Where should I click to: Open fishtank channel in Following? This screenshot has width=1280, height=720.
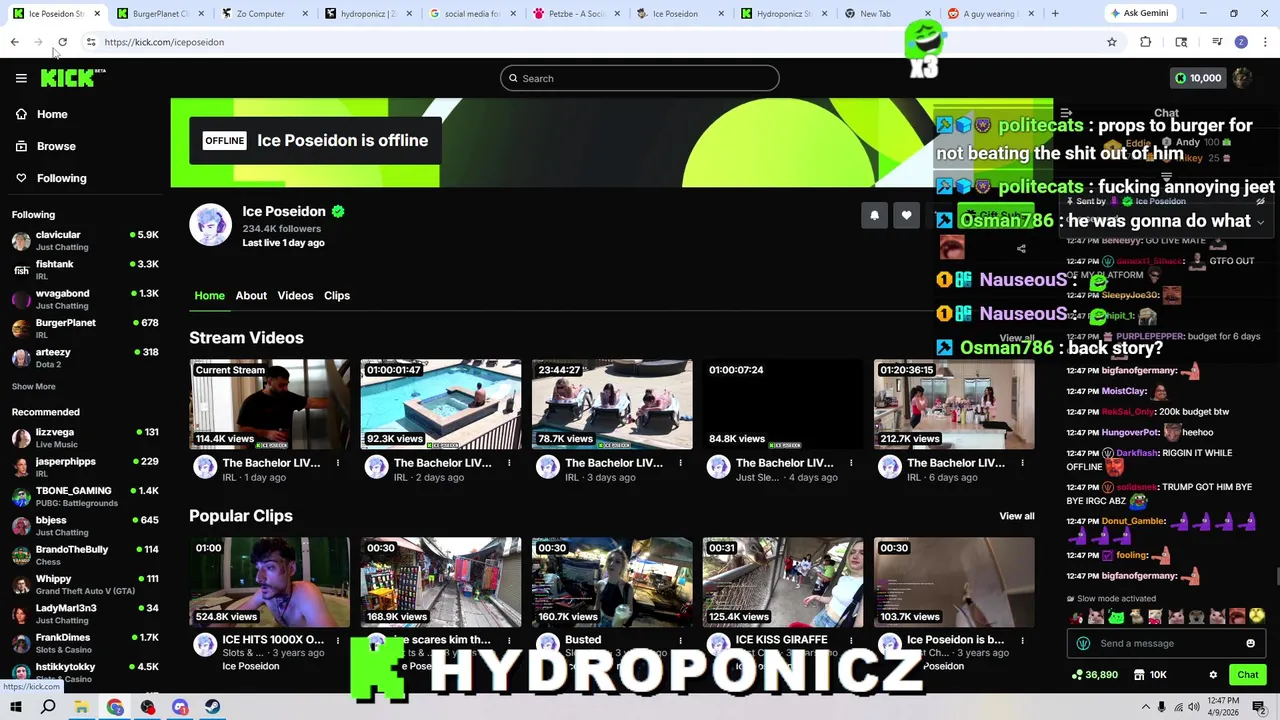tap(85, 269)
